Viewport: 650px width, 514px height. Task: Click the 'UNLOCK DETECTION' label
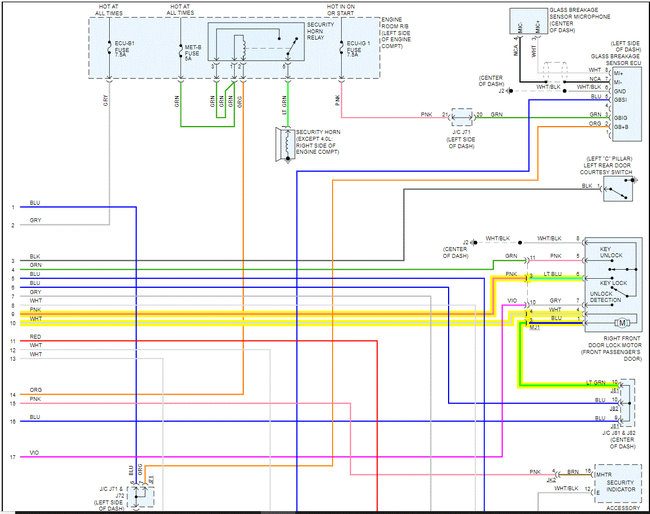tap(605, 297)
